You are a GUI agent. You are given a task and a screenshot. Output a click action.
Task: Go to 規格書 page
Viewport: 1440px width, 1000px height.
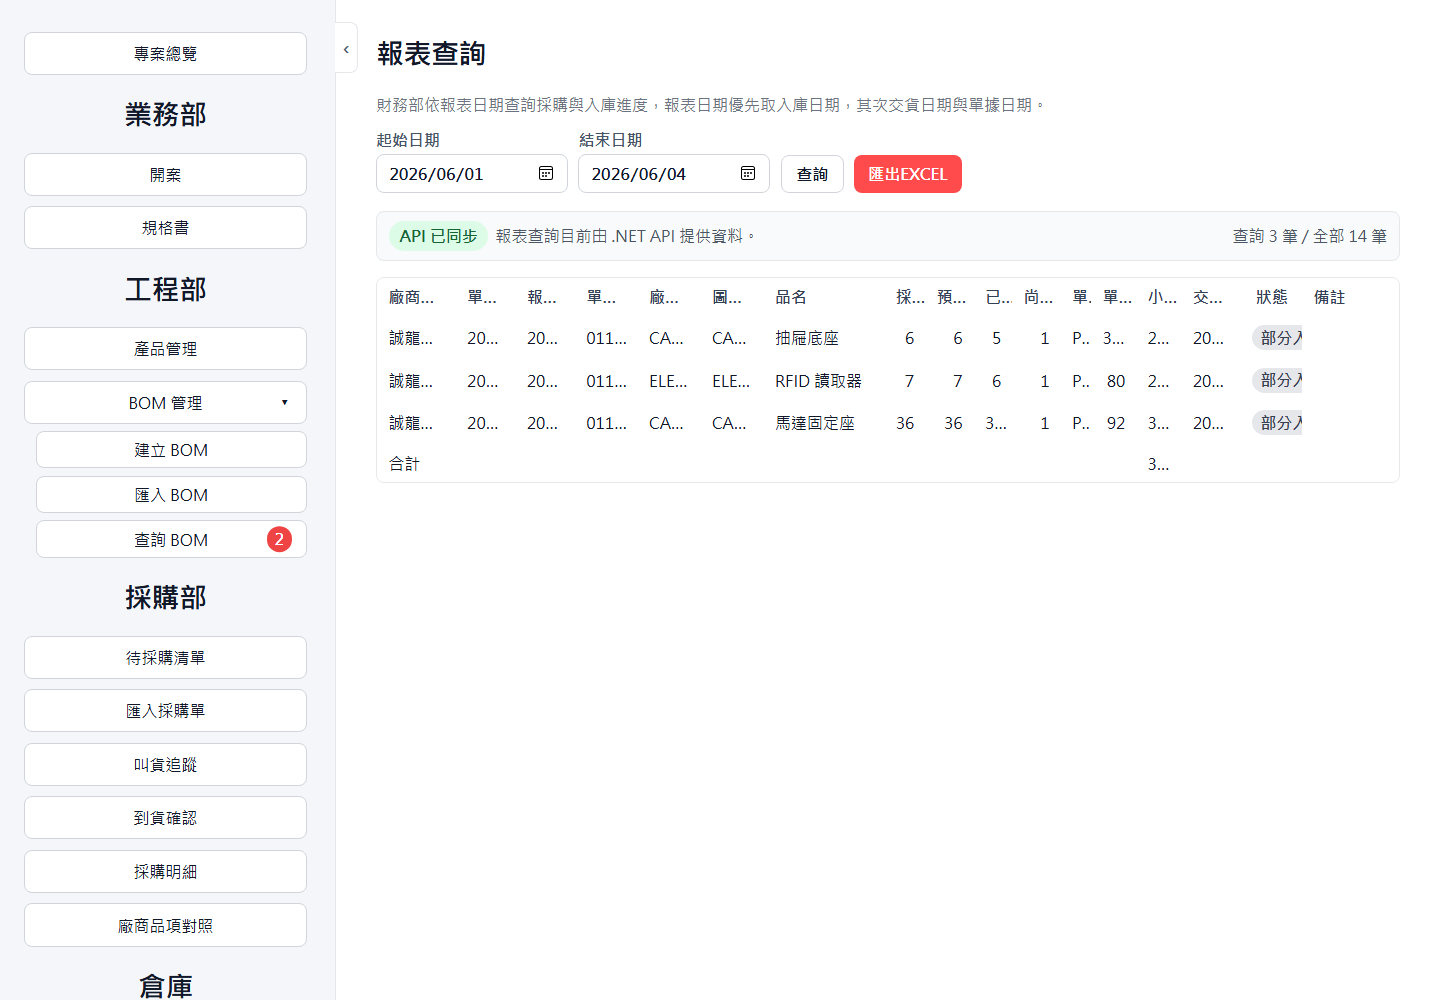(x=165, y=228)
